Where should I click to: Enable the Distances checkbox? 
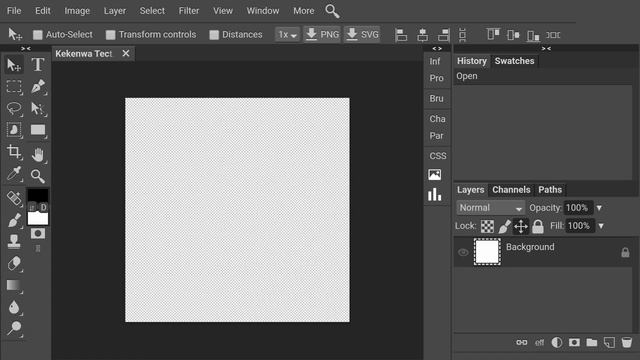pos(214,35)
